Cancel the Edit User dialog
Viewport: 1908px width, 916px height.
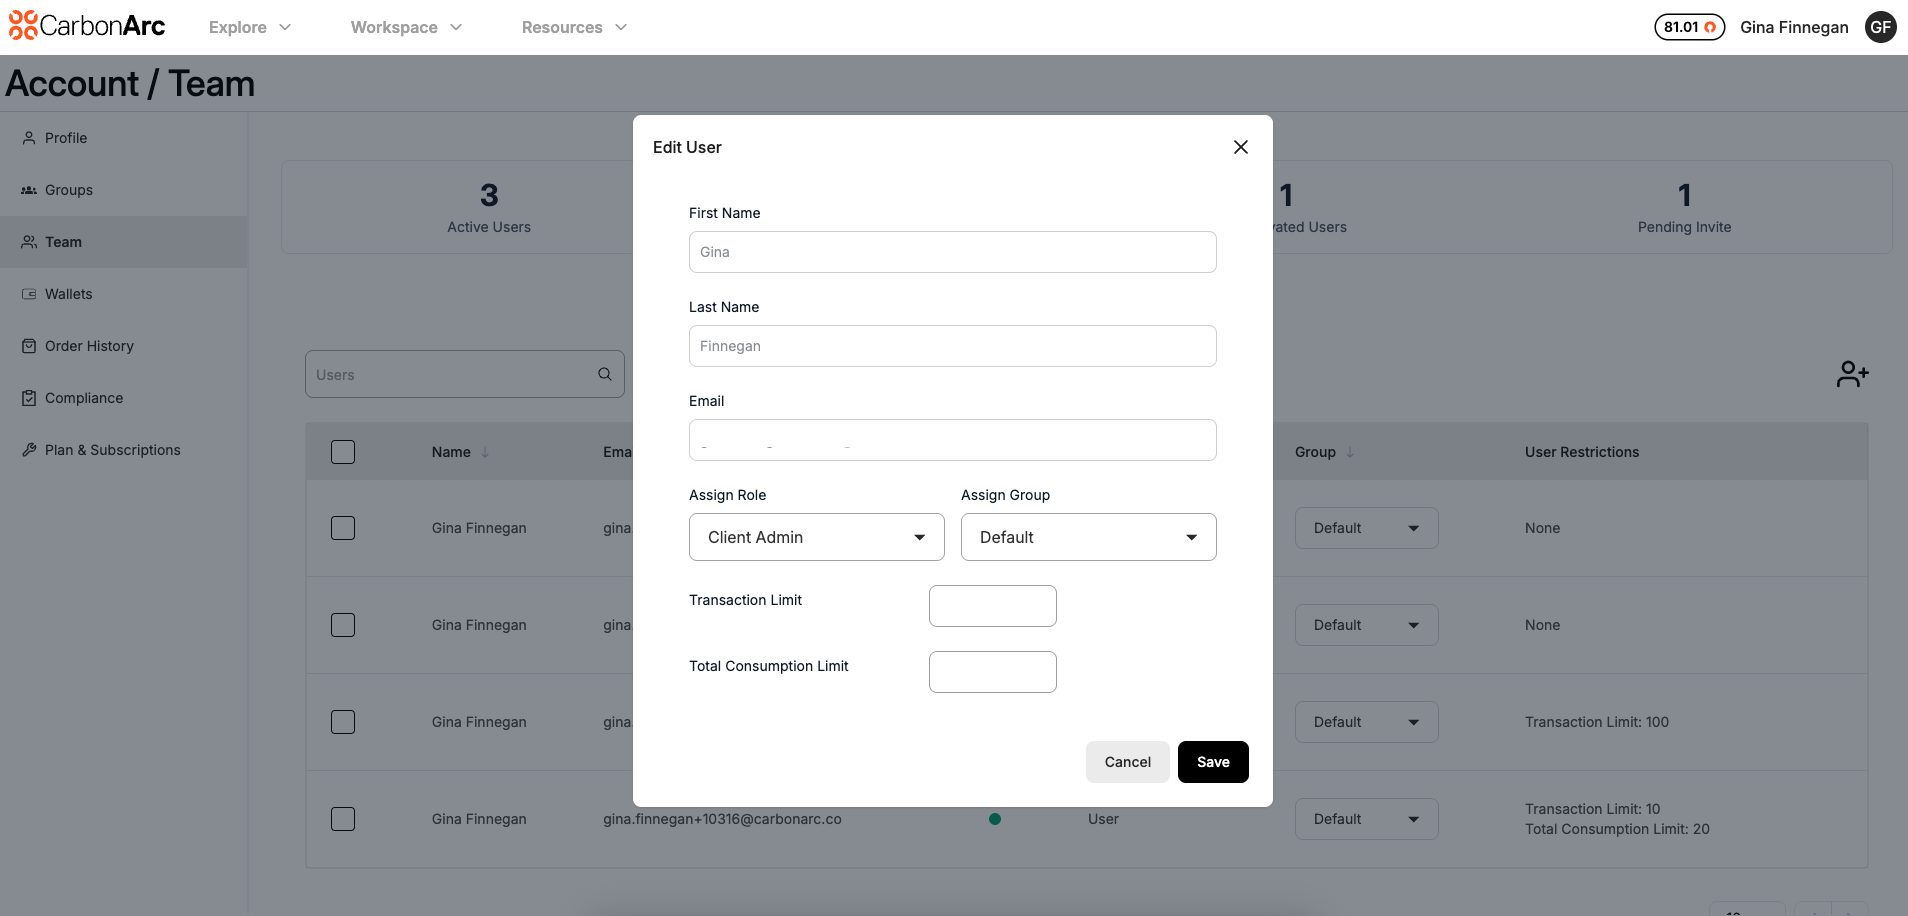(x=1127, y=761)
